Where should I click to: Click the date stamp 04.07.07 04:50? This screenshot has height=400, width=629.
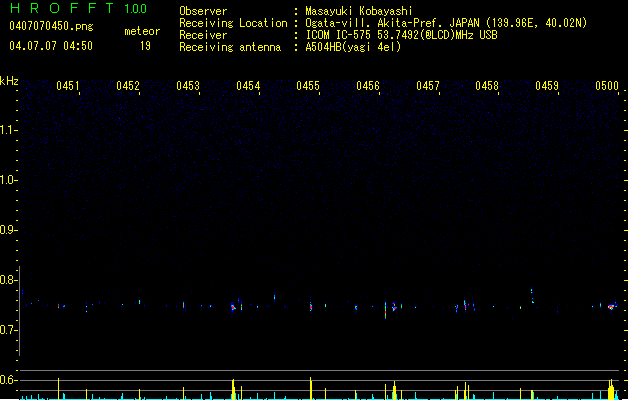pos(51,46)
